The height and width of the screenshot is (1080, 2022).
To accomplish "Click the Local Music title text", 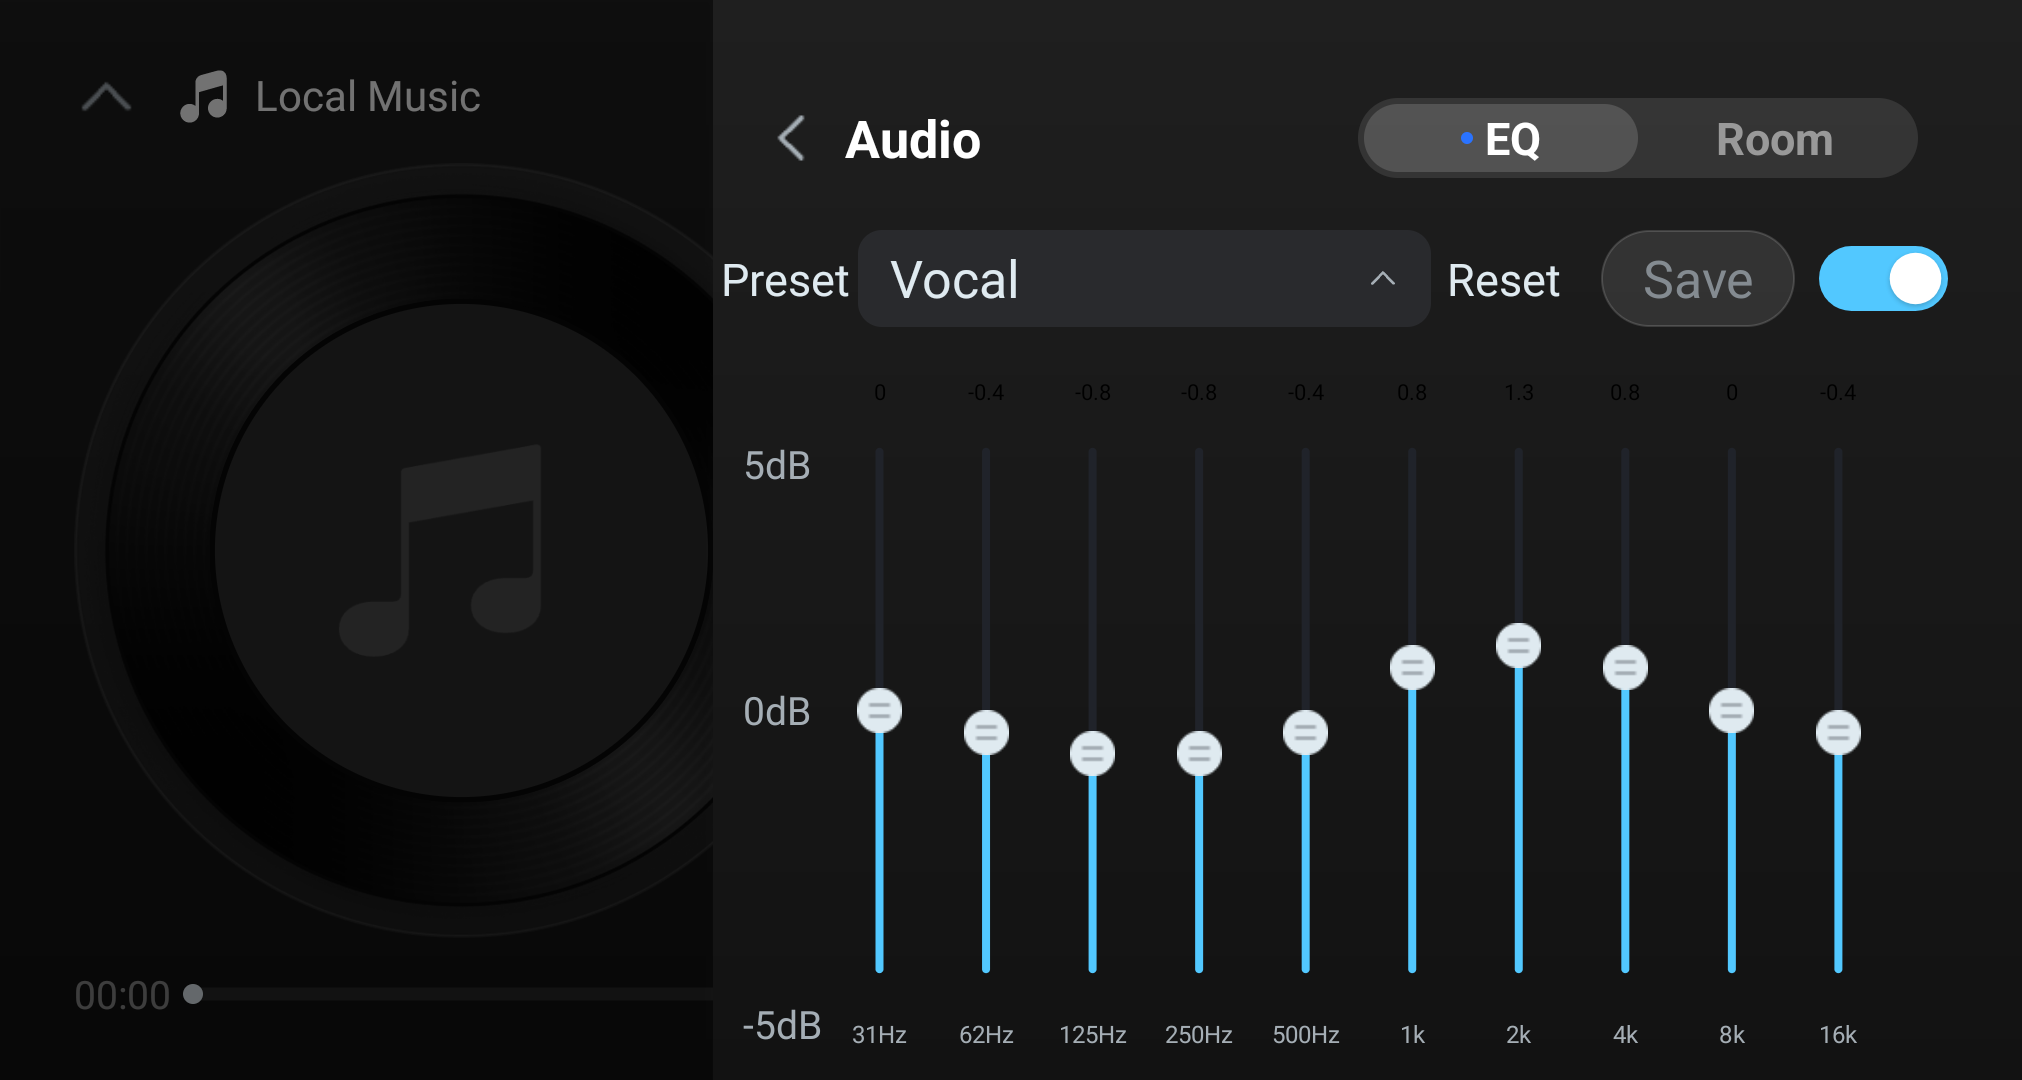I will pos(368,97).
